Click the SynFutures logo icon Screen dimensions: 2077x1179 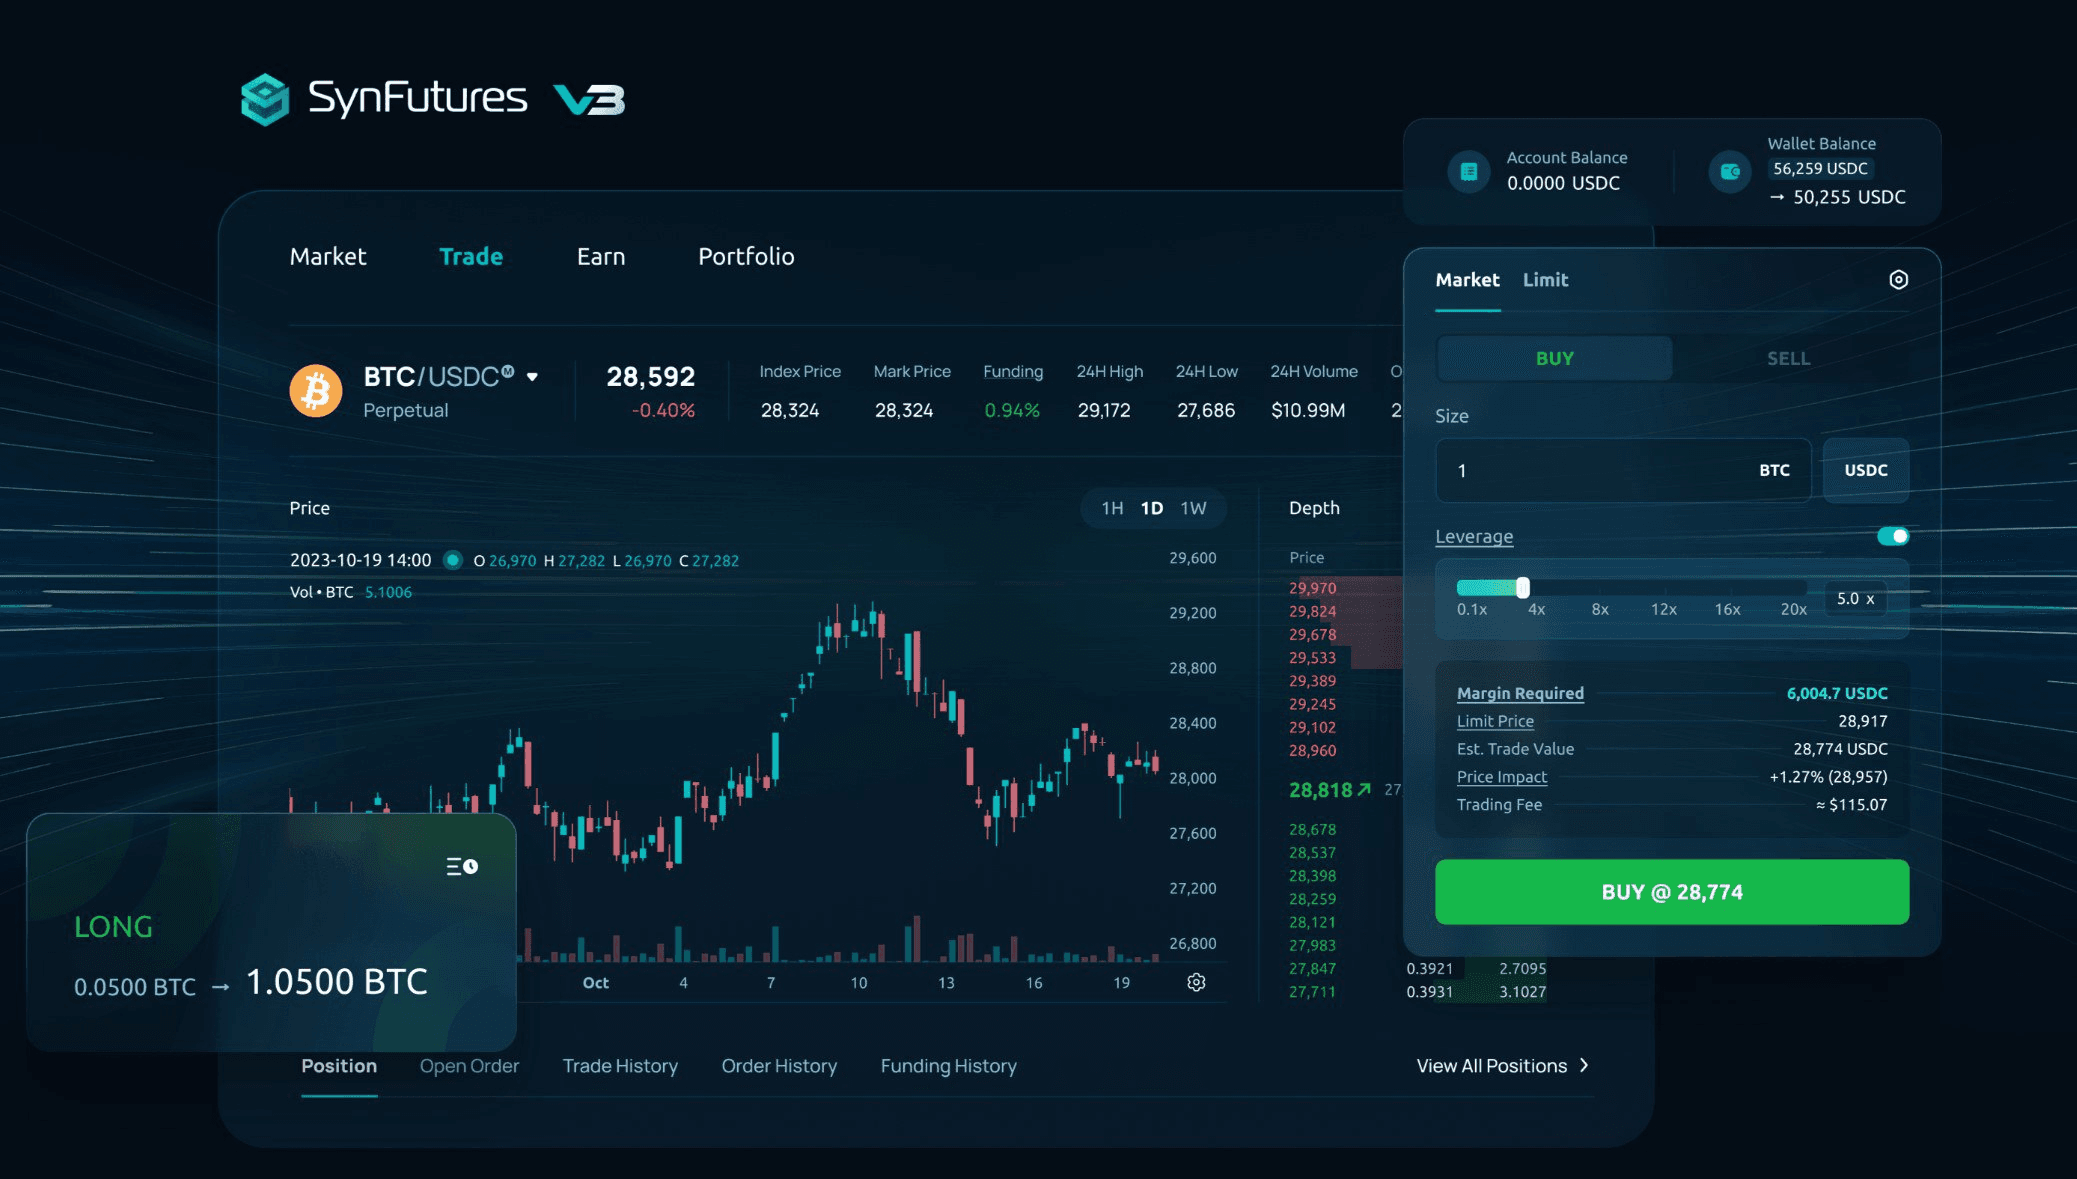pos(265,99)
